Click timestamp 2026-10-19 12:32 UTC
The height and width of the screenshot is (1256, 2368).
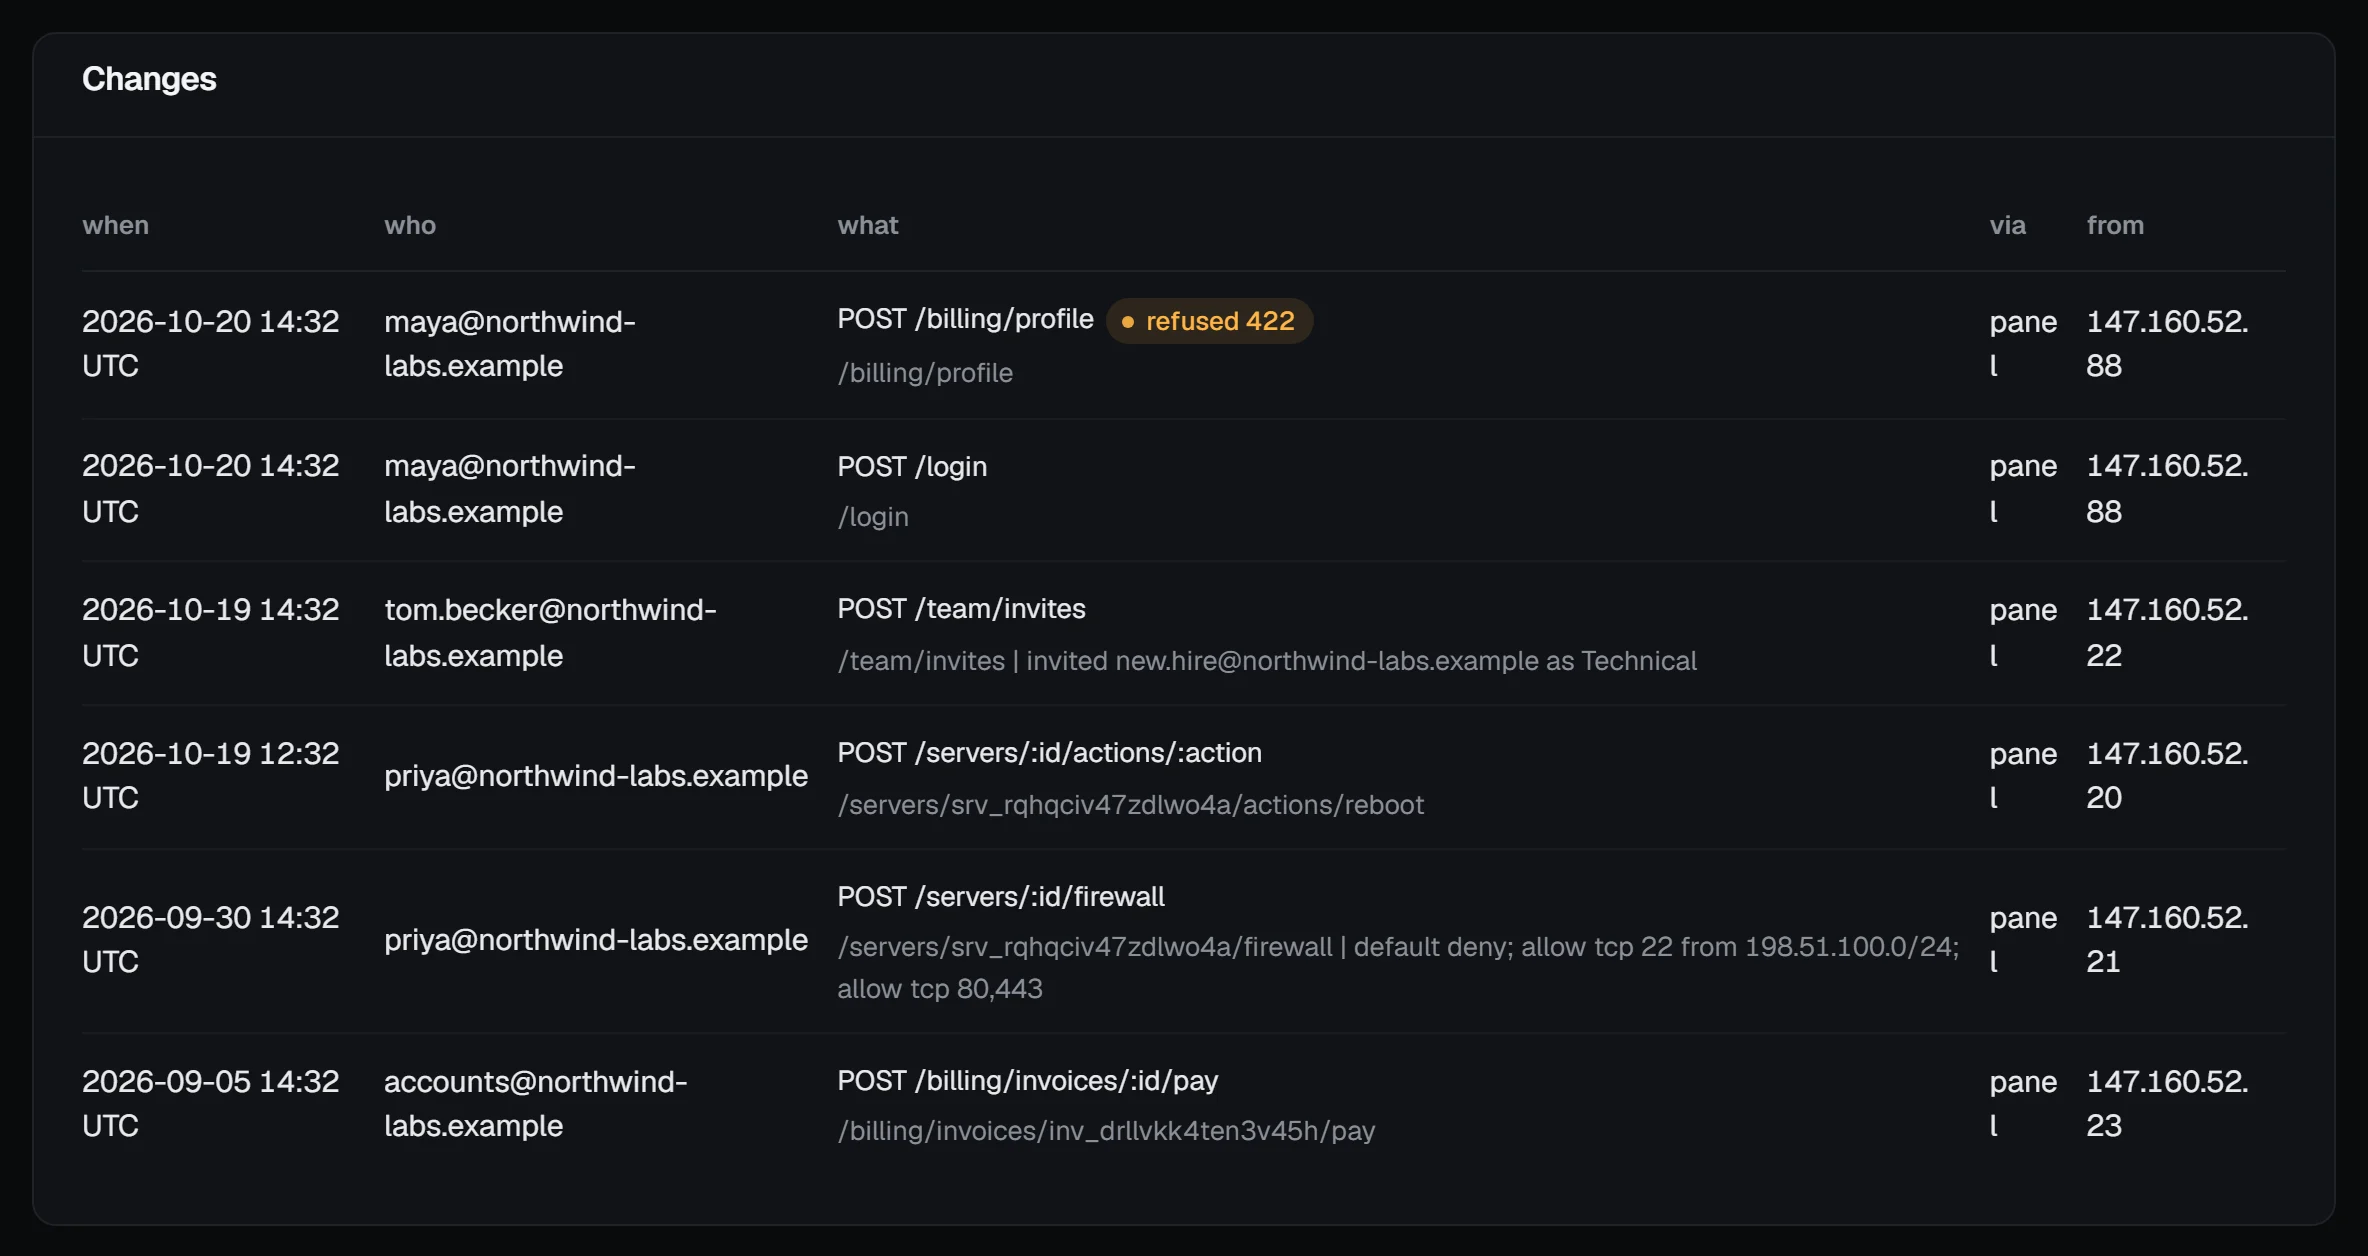click(210, 775)
